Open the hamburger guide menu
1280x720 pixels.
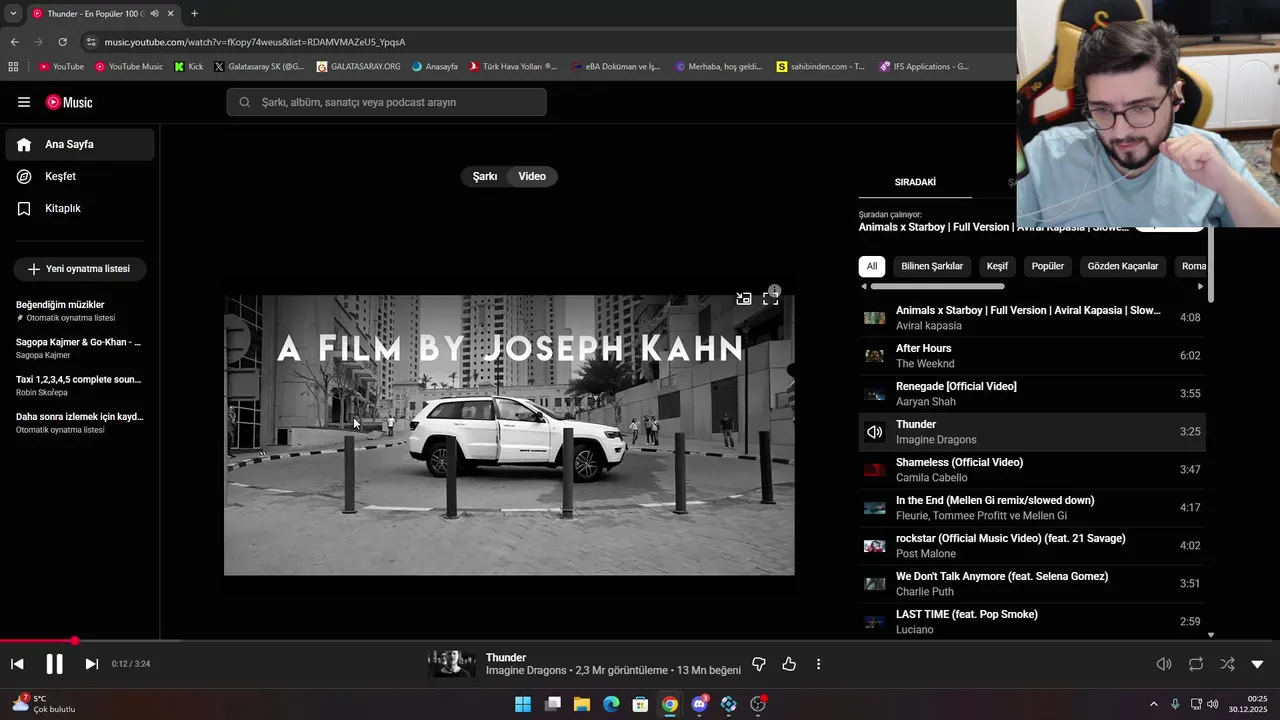24,102
